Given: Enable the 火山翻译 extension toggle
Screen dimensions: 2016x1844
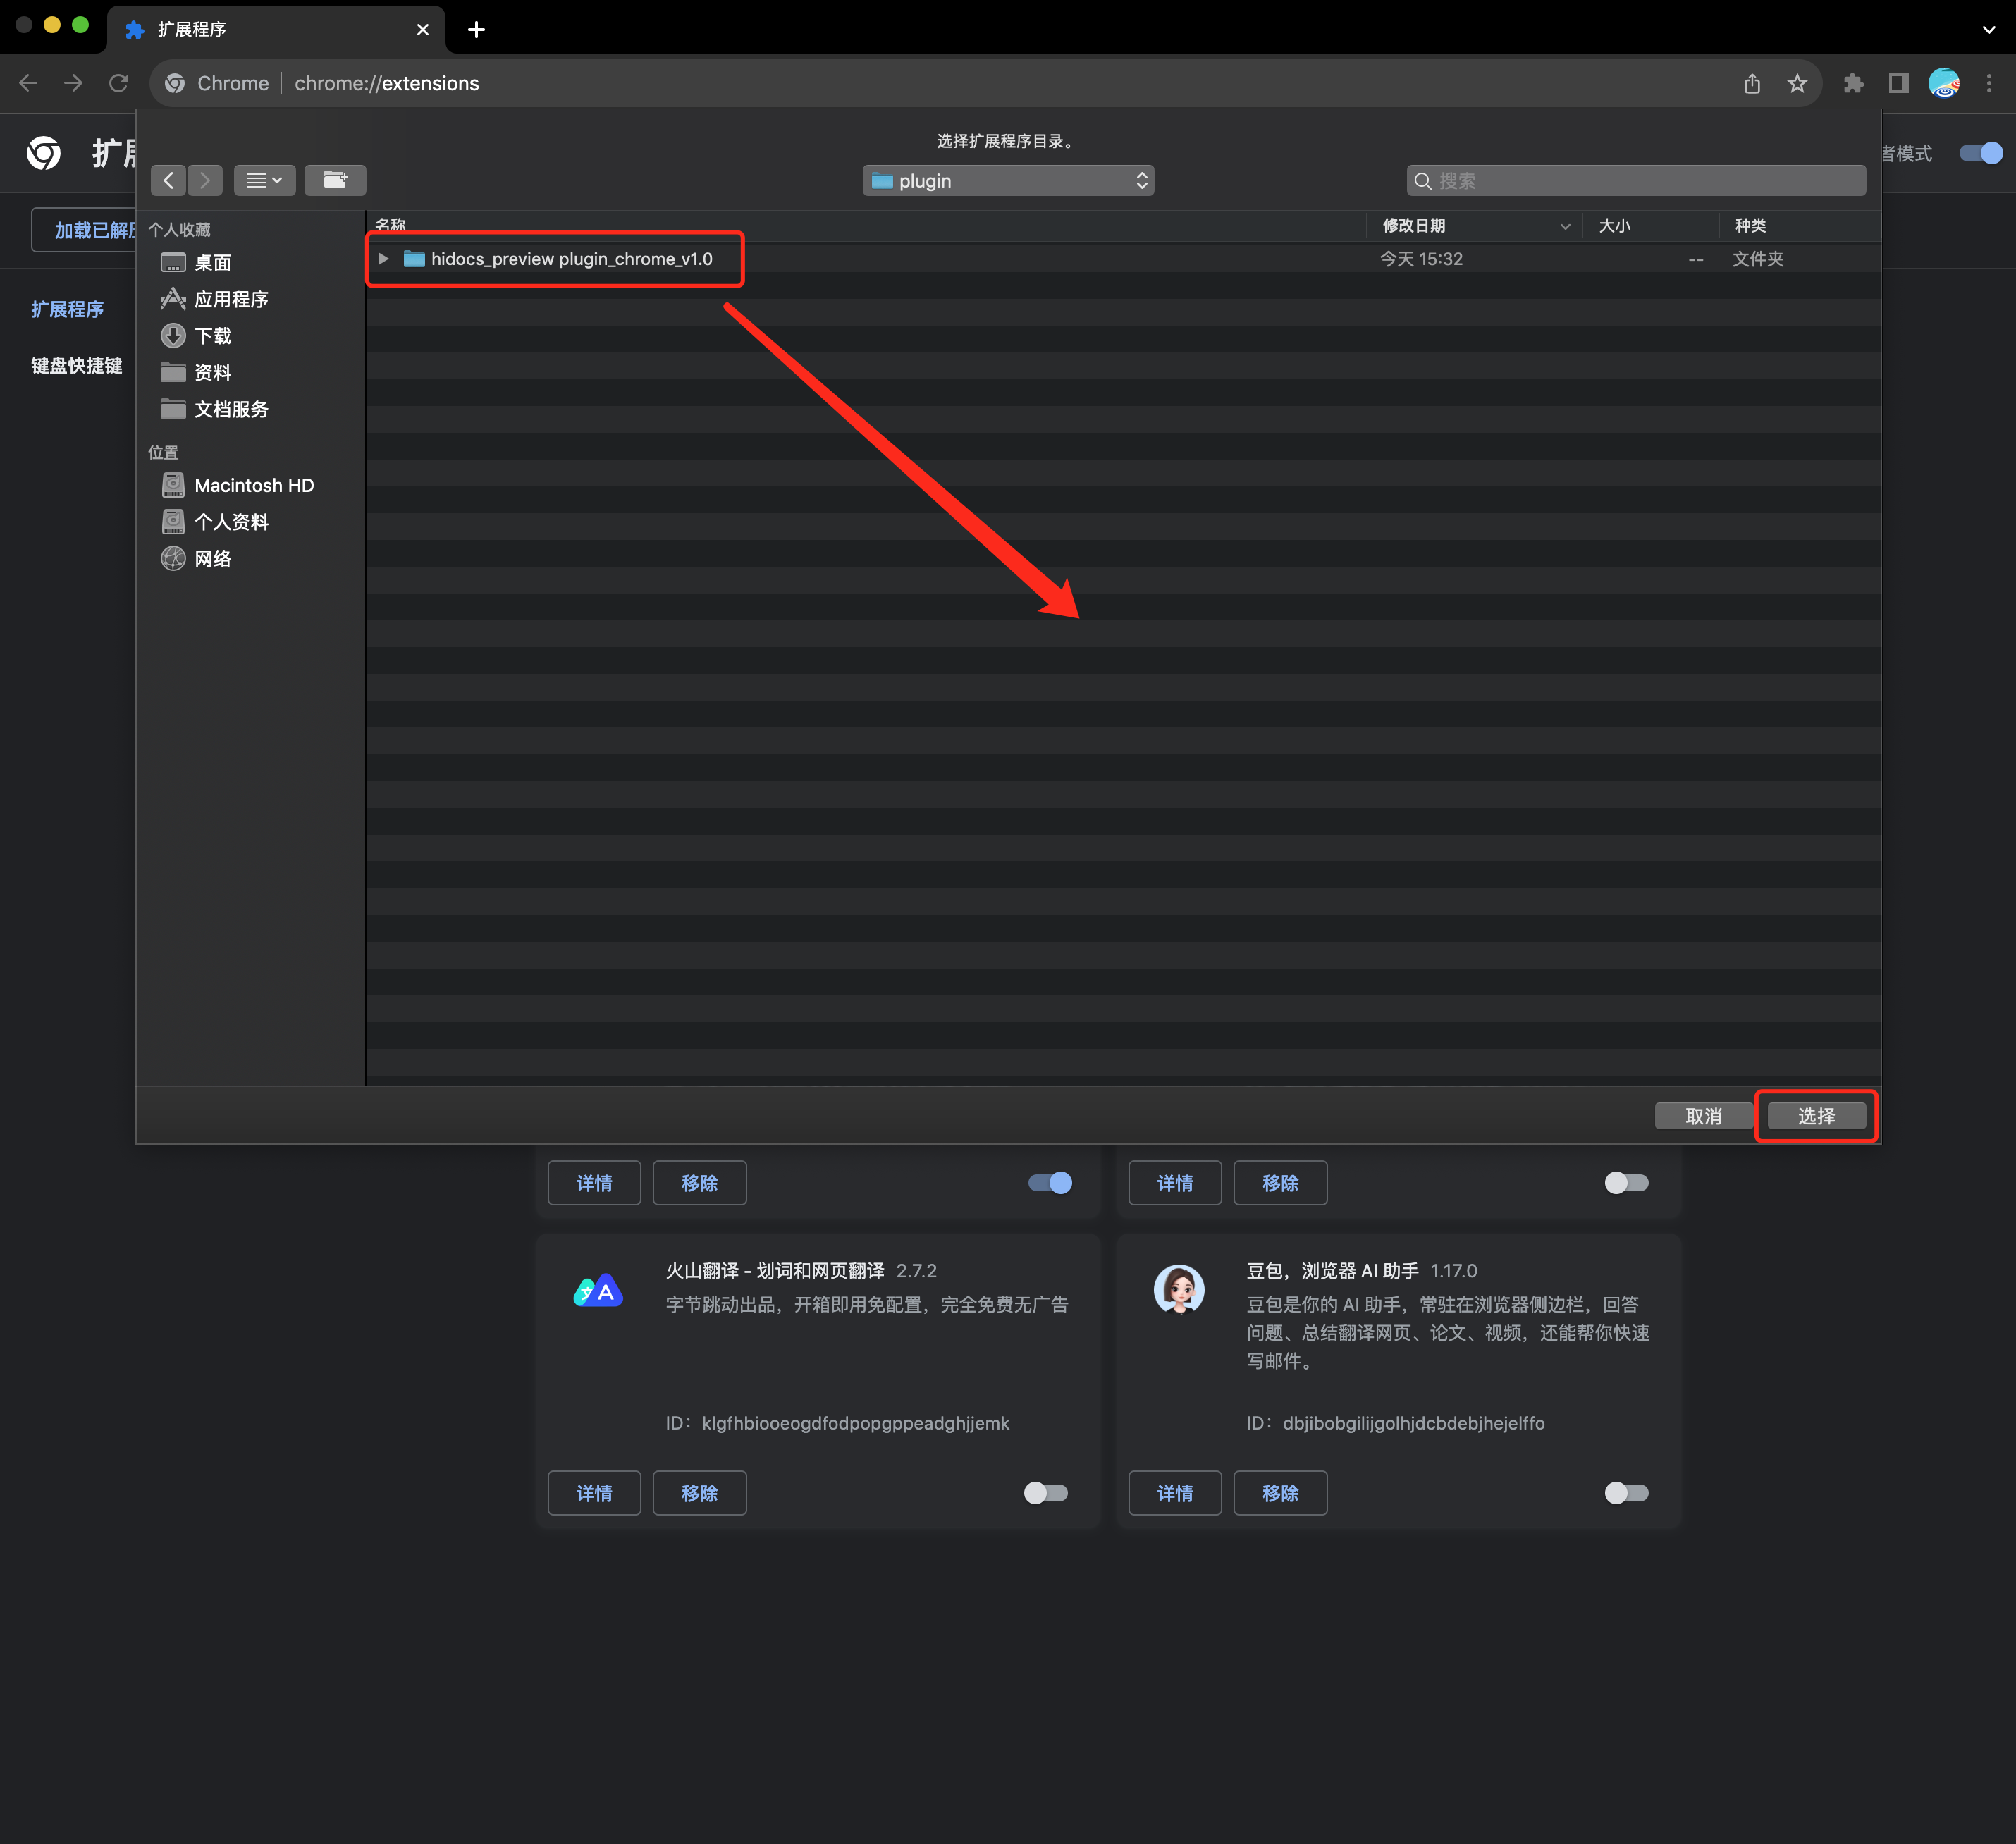Looking at the screenshot, I should pos(1046,1493).
